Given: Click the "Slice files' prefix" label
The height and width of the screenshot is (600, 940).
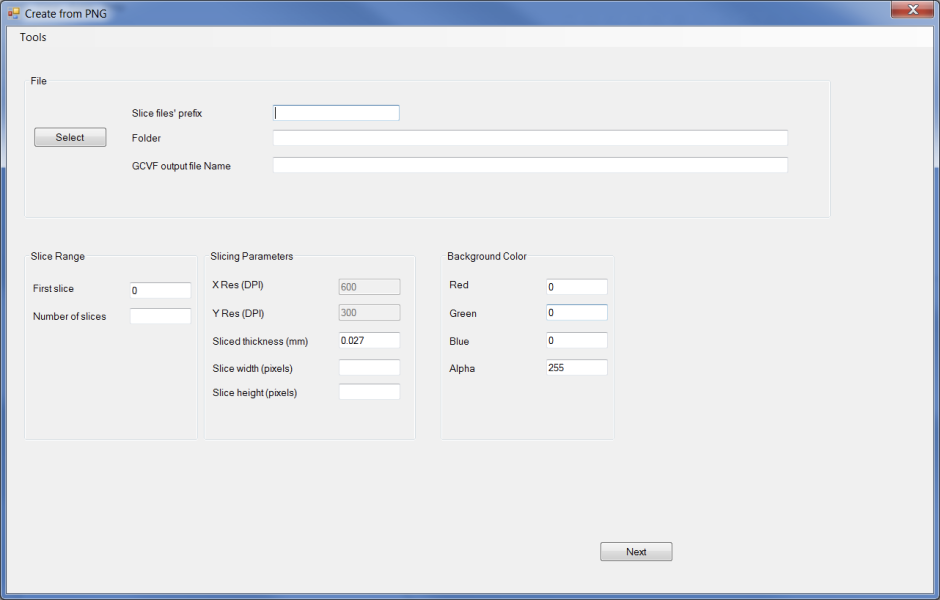Looking at the screenshot, I should click(167, 113).
